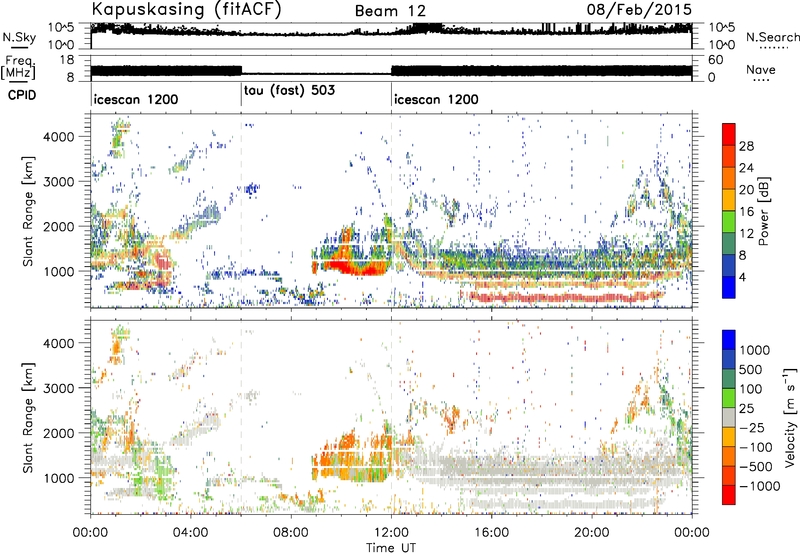Click the blue top of the Velocity colorbar
Image resolution: width=800 pixels, height=554 pixels.
[729, 339]
